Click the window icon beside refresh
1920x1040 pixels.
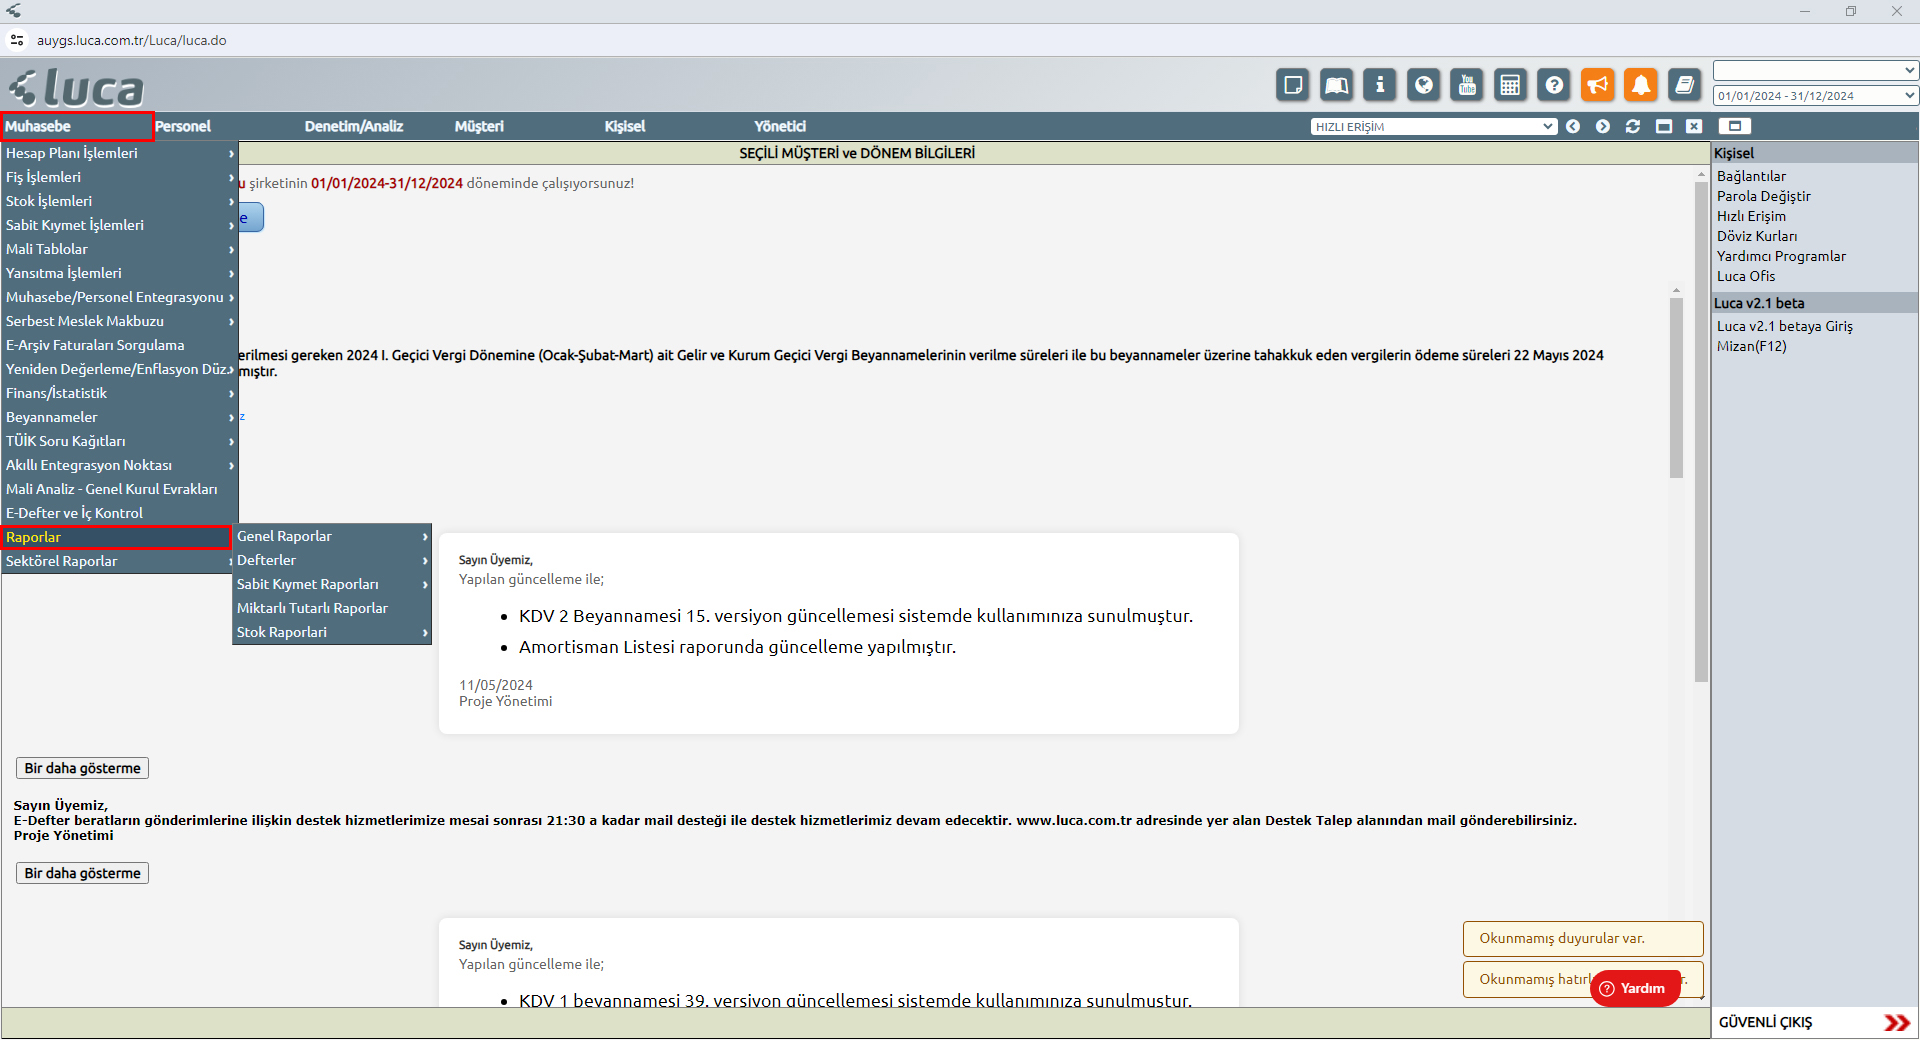1664,126
